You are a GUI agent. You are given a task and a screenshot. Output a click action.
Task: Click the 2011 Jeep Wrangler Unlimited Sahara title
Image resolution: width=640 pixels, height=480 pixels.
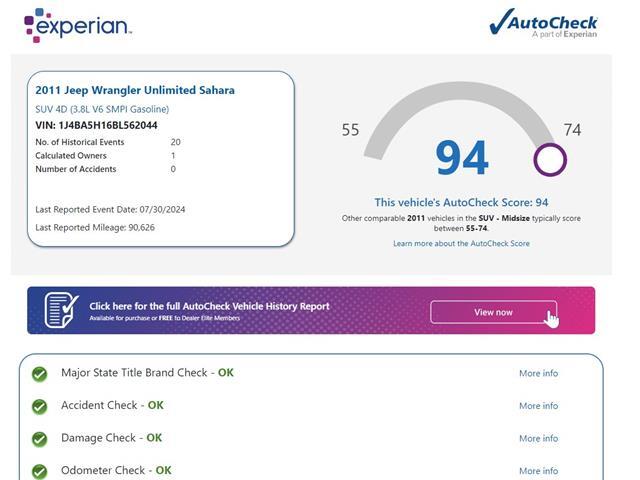coord(135,90)
